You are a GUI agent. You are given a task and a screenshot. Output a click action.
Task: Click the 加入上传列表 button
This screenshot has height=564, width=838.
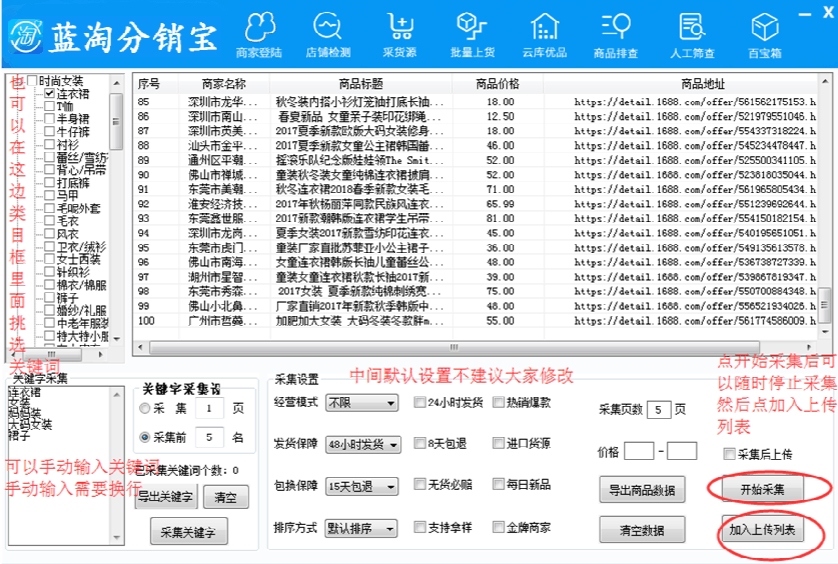point(763,529)
